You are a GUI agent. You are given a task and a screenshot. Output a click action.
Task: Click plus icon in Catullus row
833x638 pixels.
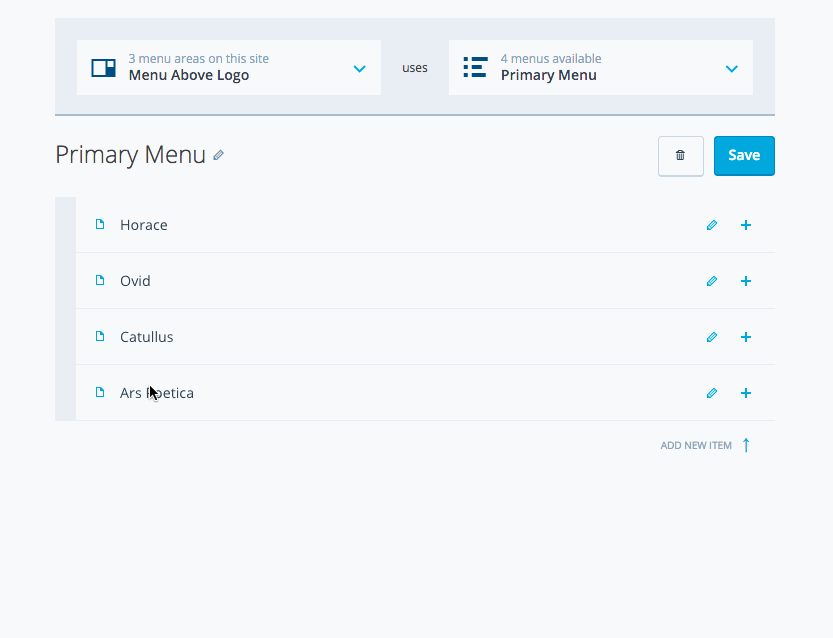(746, 337)
